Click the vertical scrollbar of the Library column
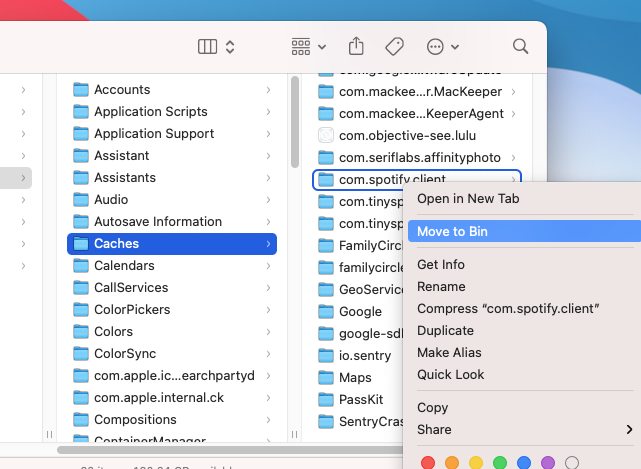Screen dimensions: 641x469 [x=295, y=122]
